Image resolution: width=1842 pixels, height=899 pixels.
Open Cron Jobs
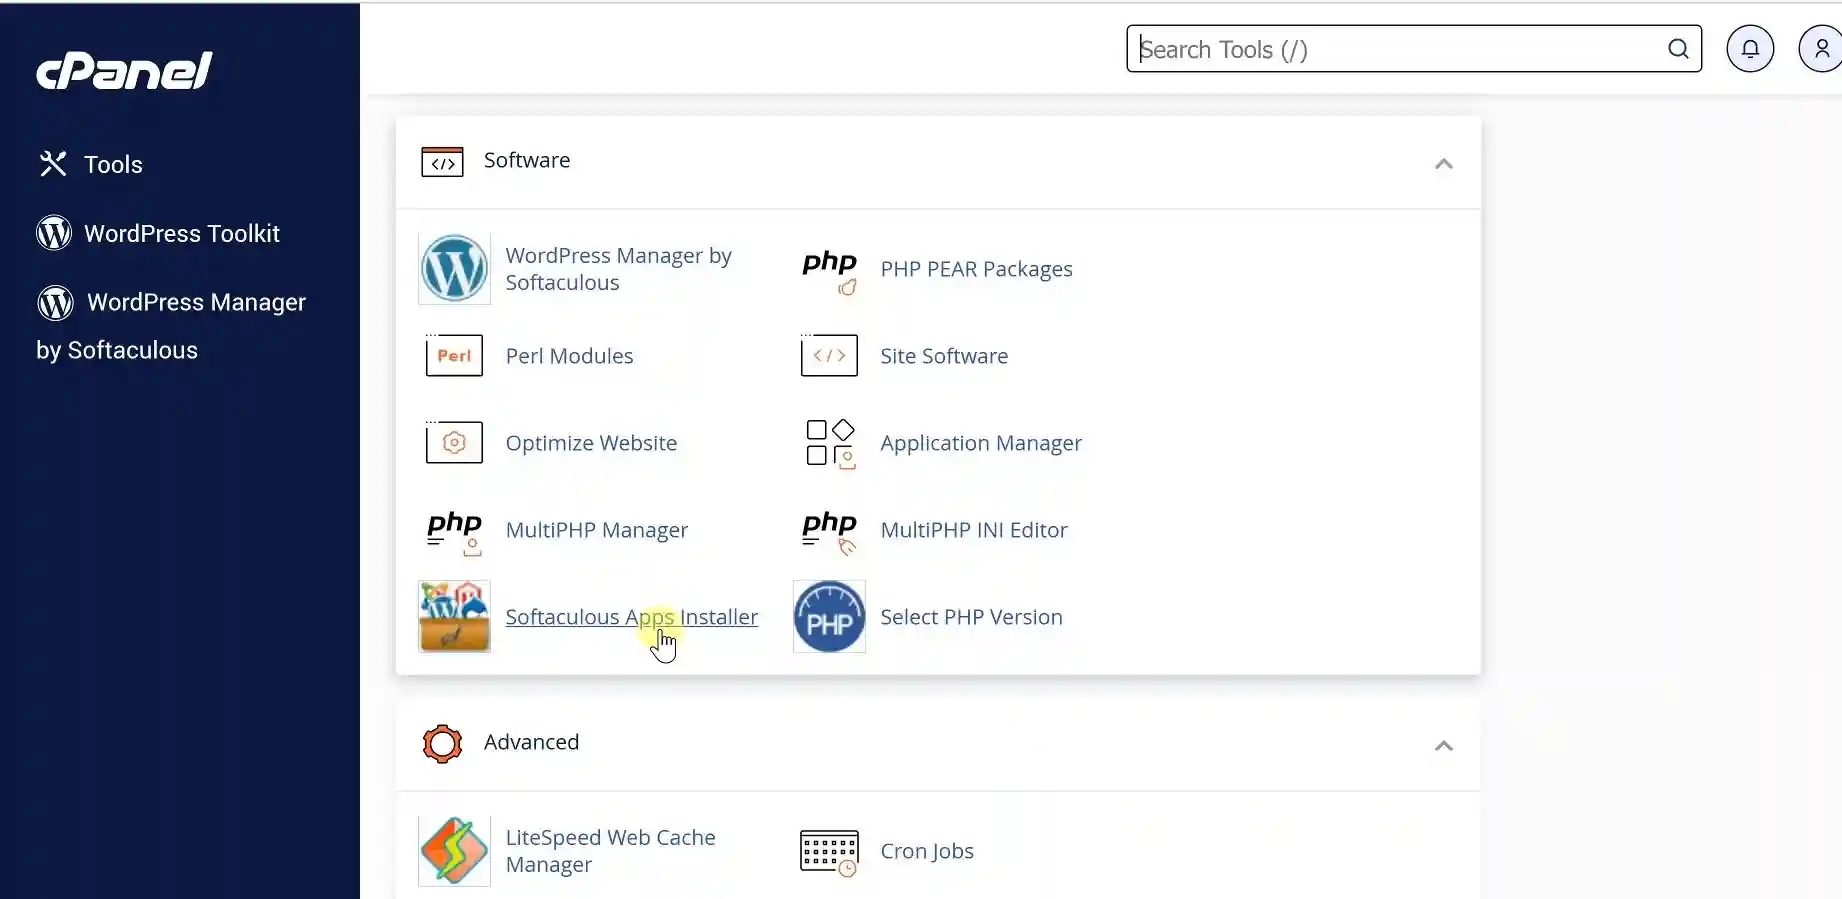[927, 851]
